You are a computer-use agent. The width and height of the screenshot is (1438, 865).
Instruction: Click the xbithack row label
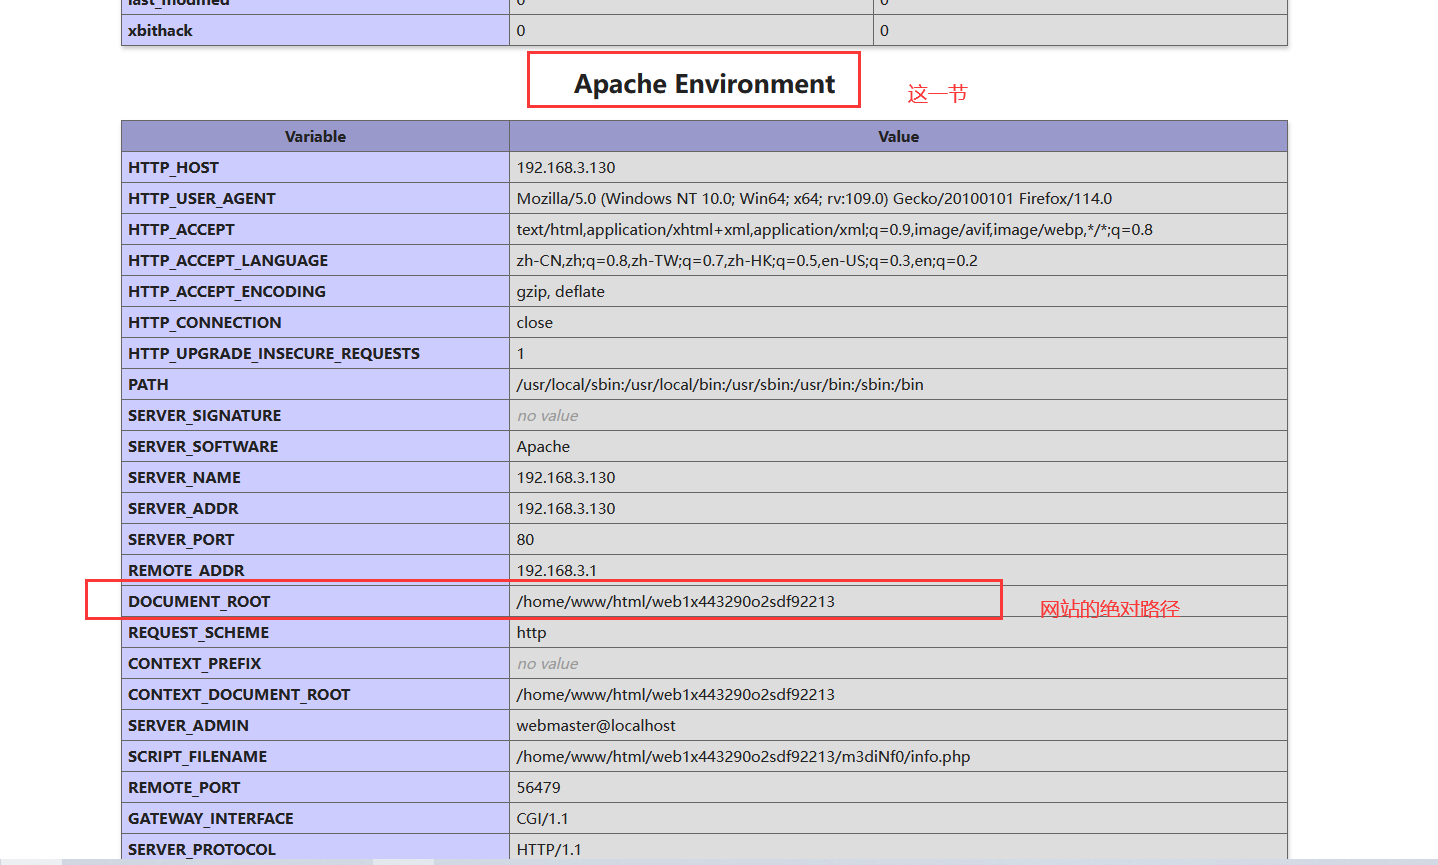click(160, 30)
